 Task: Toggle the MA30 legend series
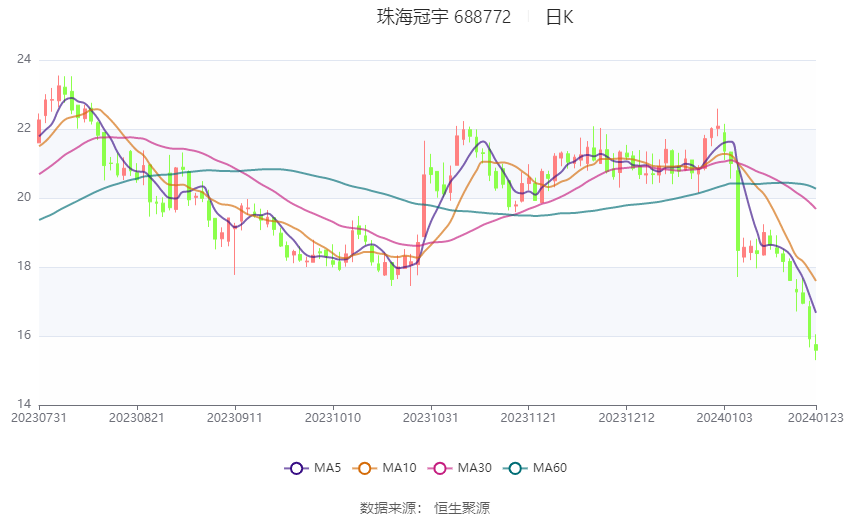point(460,468)
